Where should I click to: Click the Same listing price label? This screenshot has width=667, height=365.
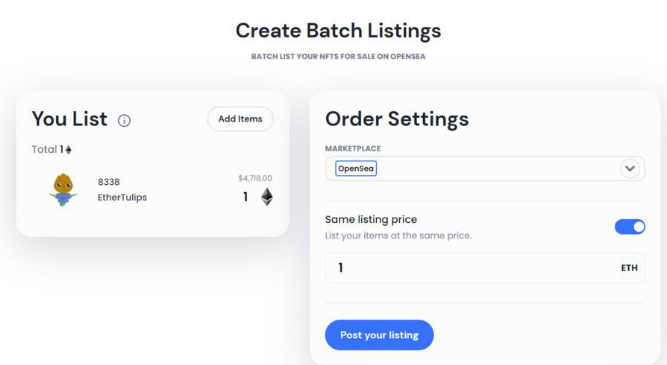tap(371, 220)
